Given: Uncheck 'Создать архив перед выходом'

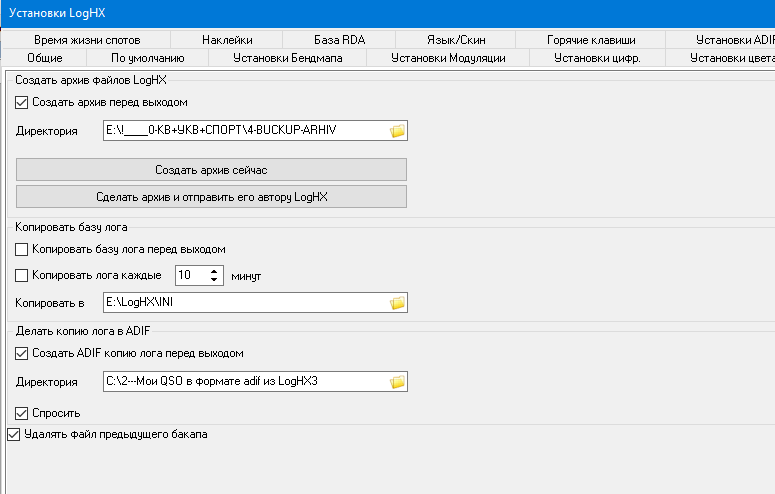Looking at the screenshot, I should [21, 102].
